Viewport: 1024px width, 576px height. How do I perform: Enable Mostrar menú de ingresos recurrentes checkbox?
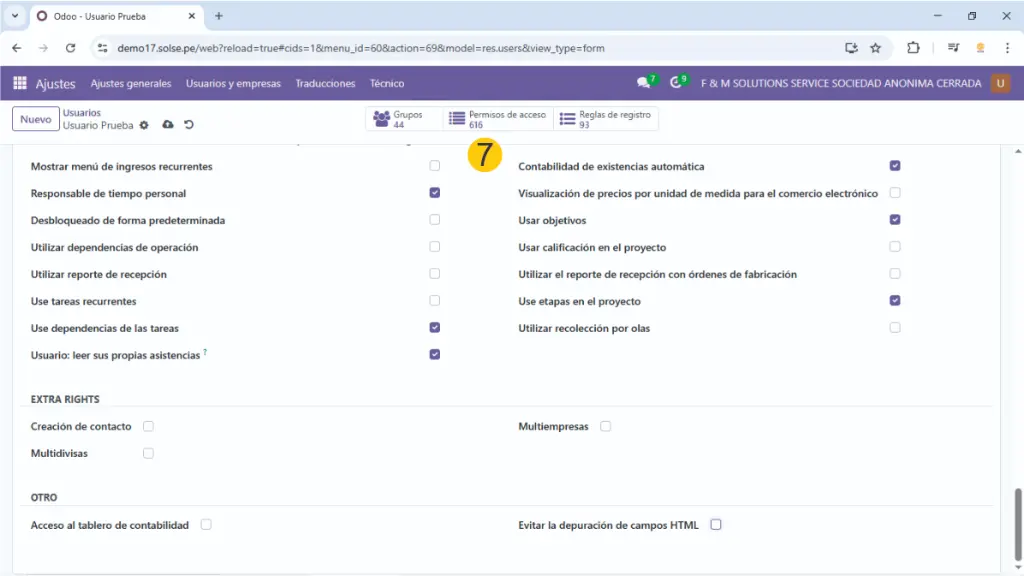point(434,166)
